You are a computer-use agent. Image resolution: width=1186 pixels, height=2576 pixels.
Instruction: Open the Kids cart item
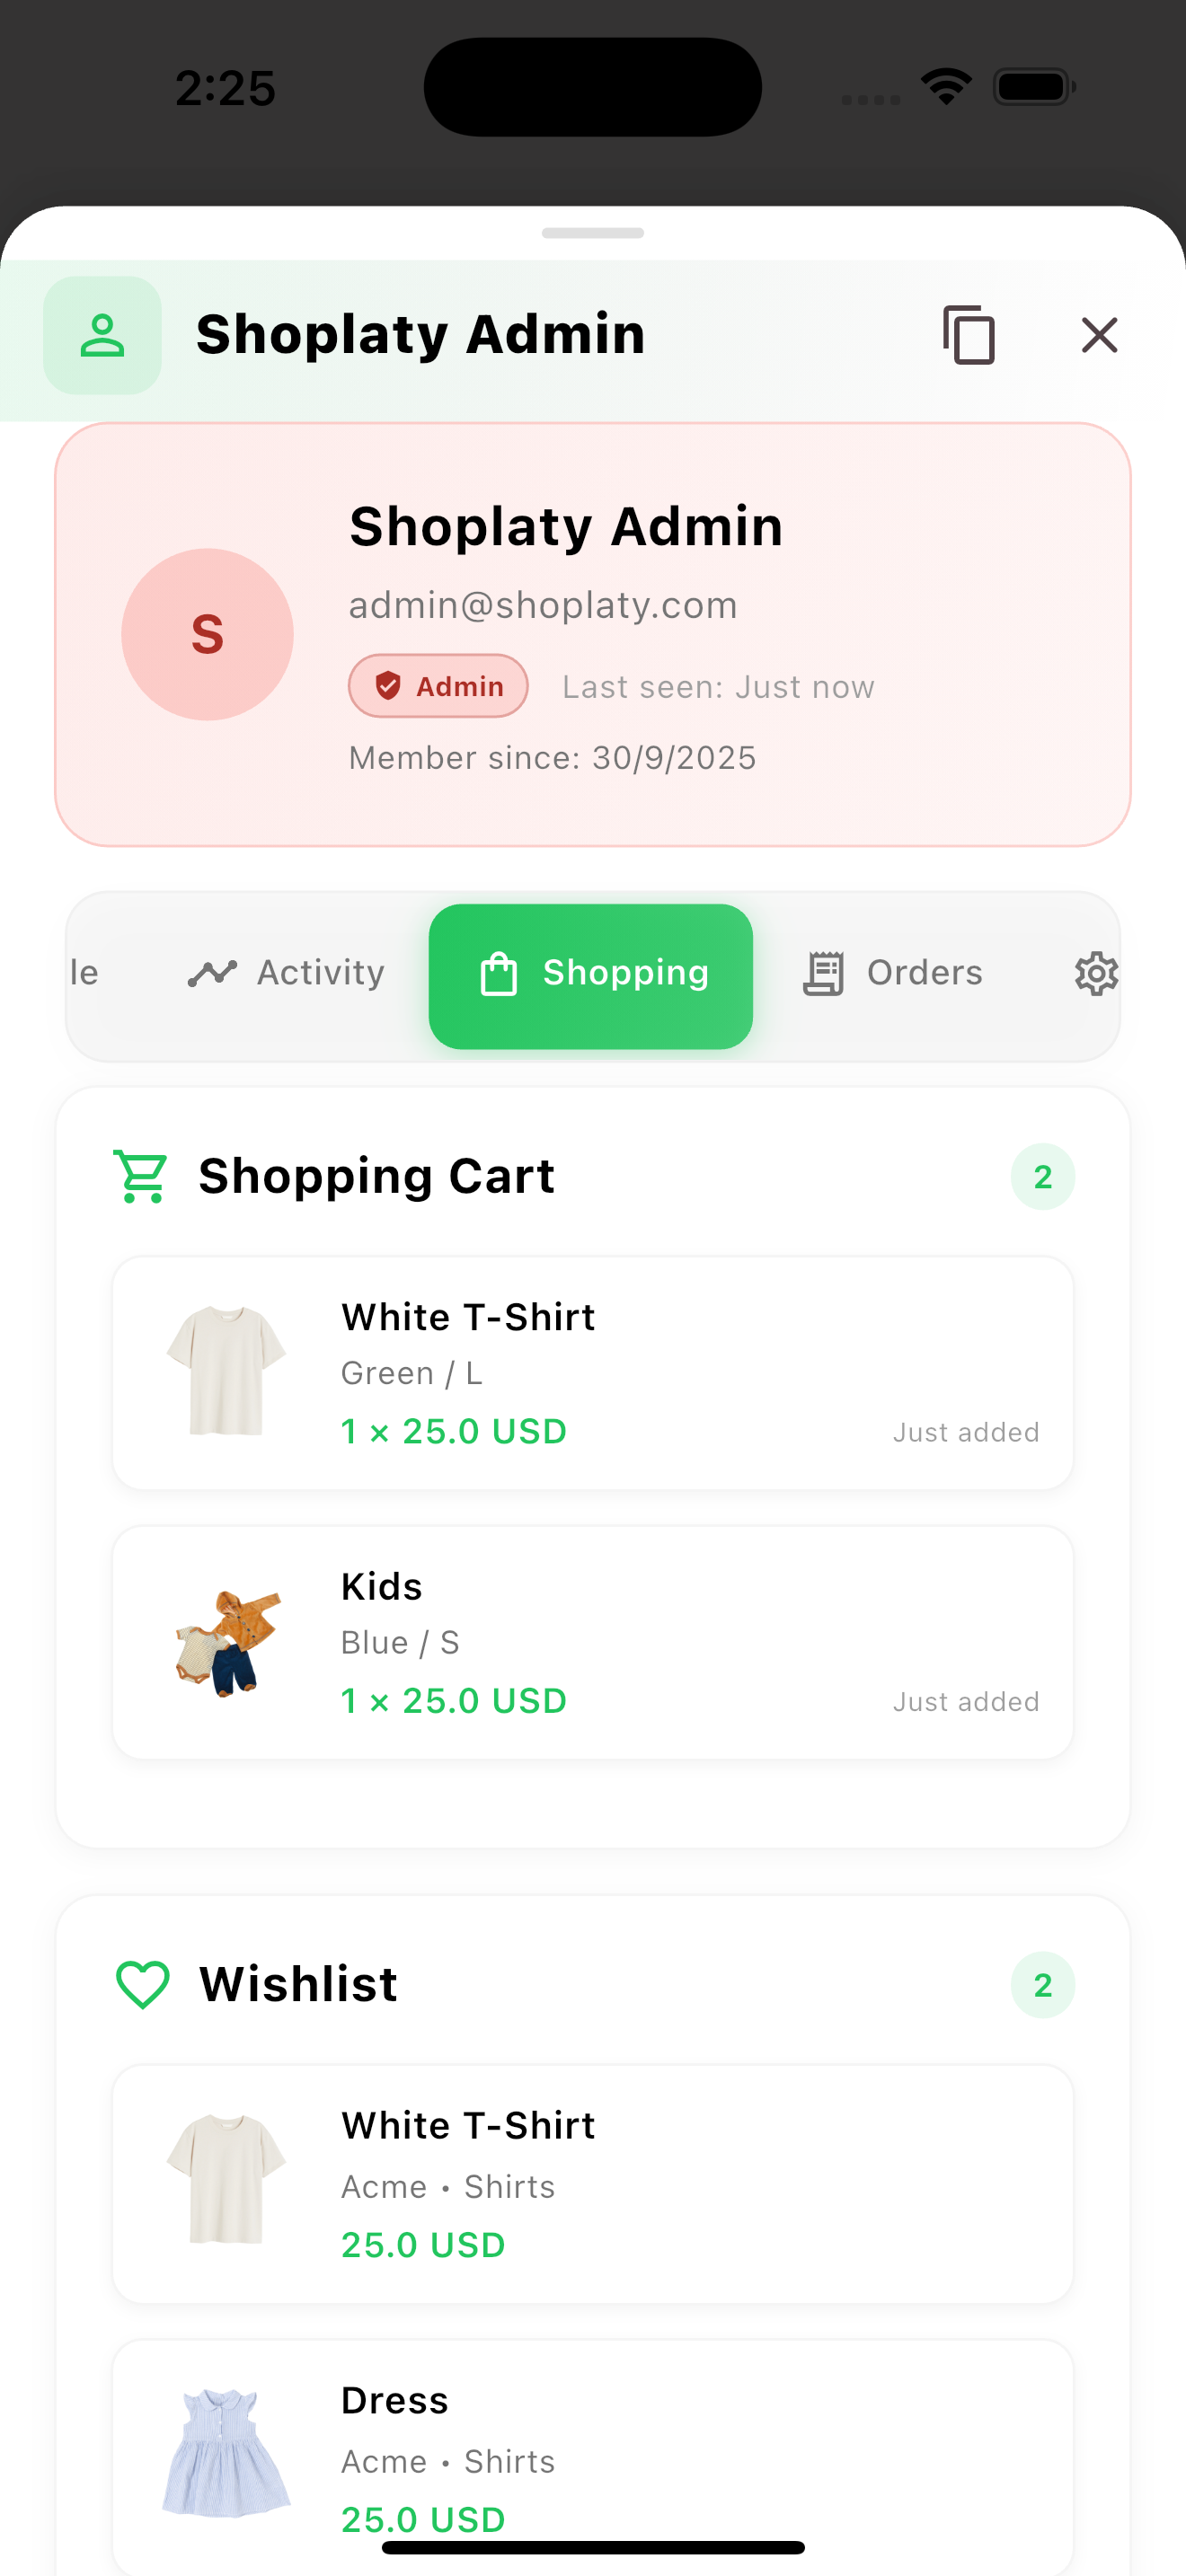tap(593, 1642)
